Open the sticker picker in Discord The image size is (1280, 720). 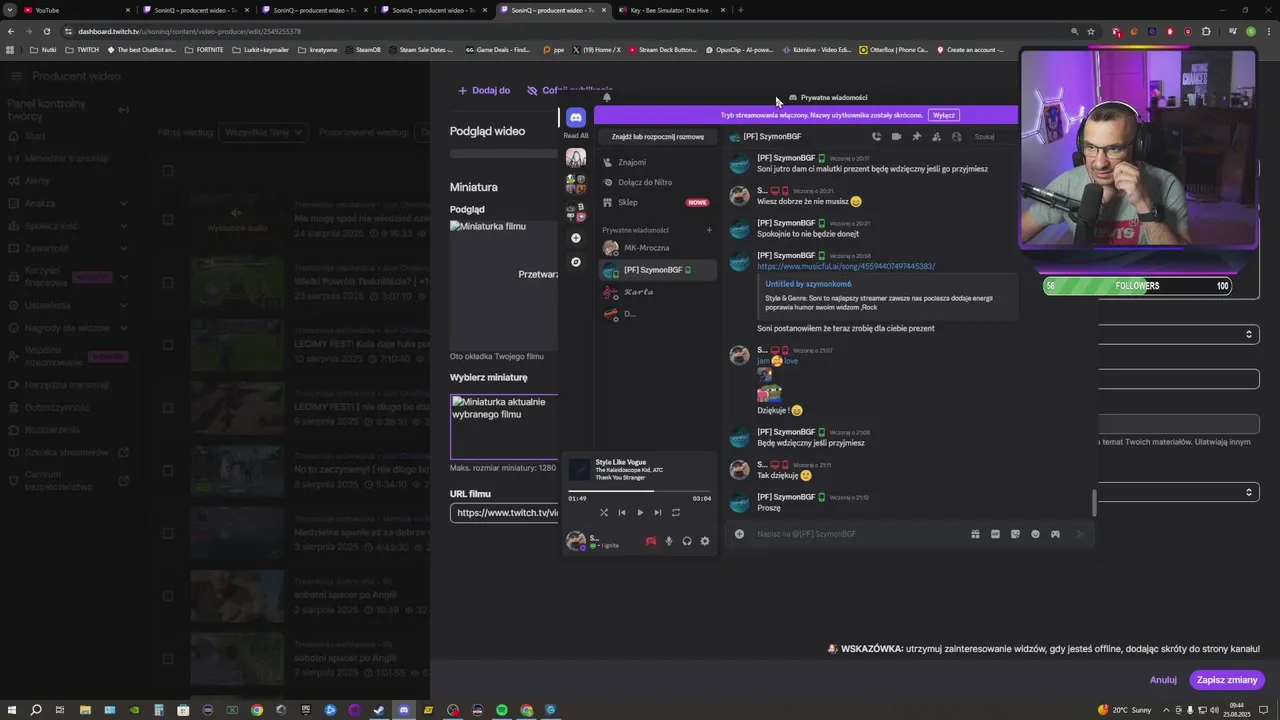pyautogui.click(x=1015, y=534)
